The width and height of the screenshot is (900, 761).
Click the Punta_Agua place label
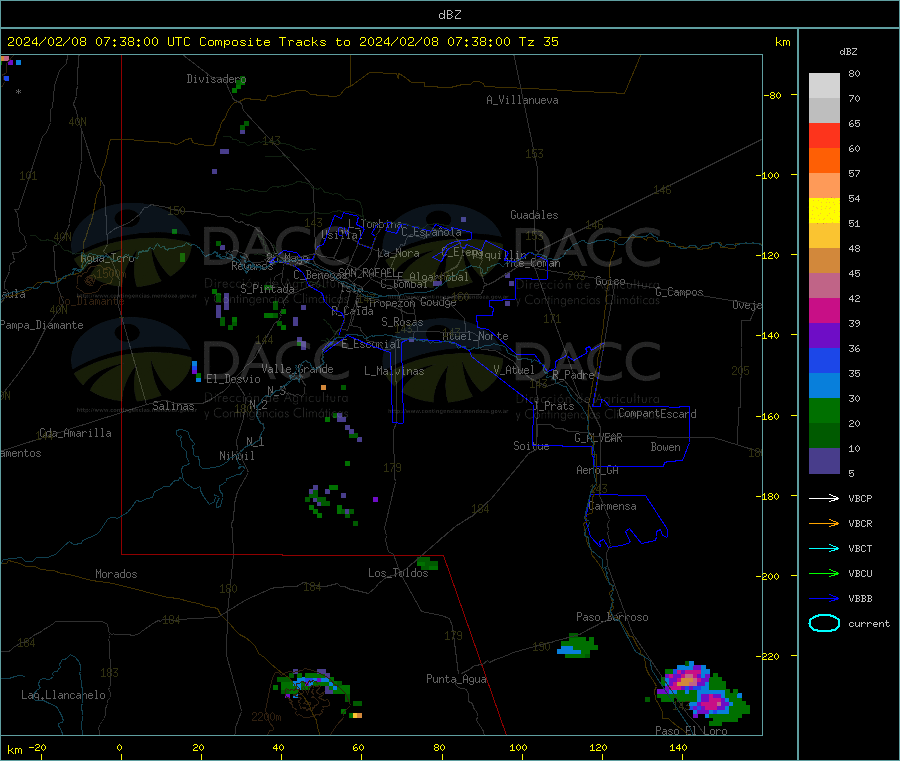click(x=456, y=679)
